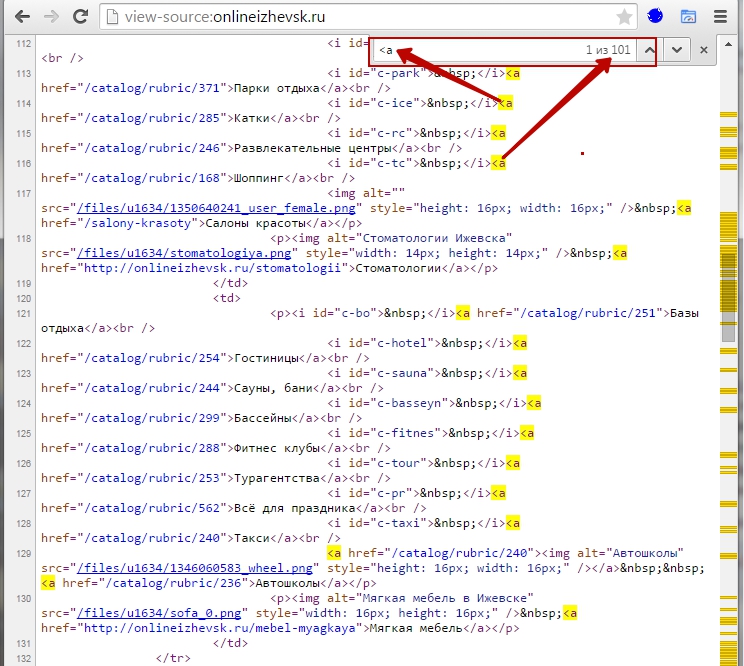Click the highlighted <a tag on line 129
The width and height of the screenshot is (744, 666).
point(335,552)
